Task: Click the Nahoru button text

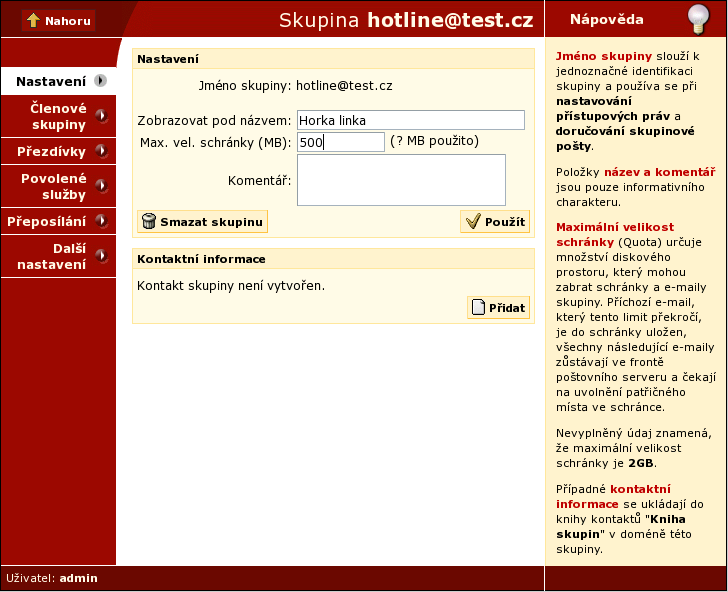Action: tap(68, 21)
